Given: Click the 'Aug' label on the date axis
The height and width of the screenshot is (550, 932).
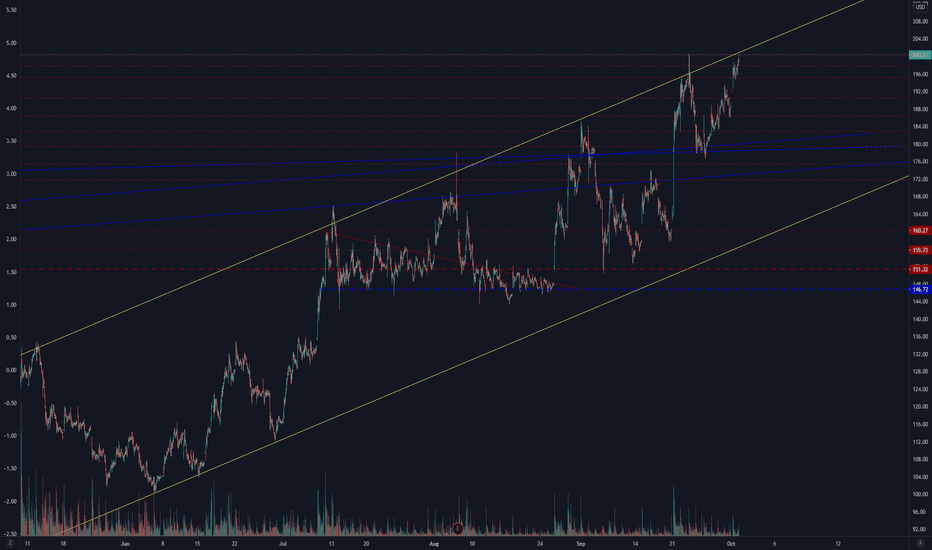Looking at the screenshot, I should tap(434, 543).
